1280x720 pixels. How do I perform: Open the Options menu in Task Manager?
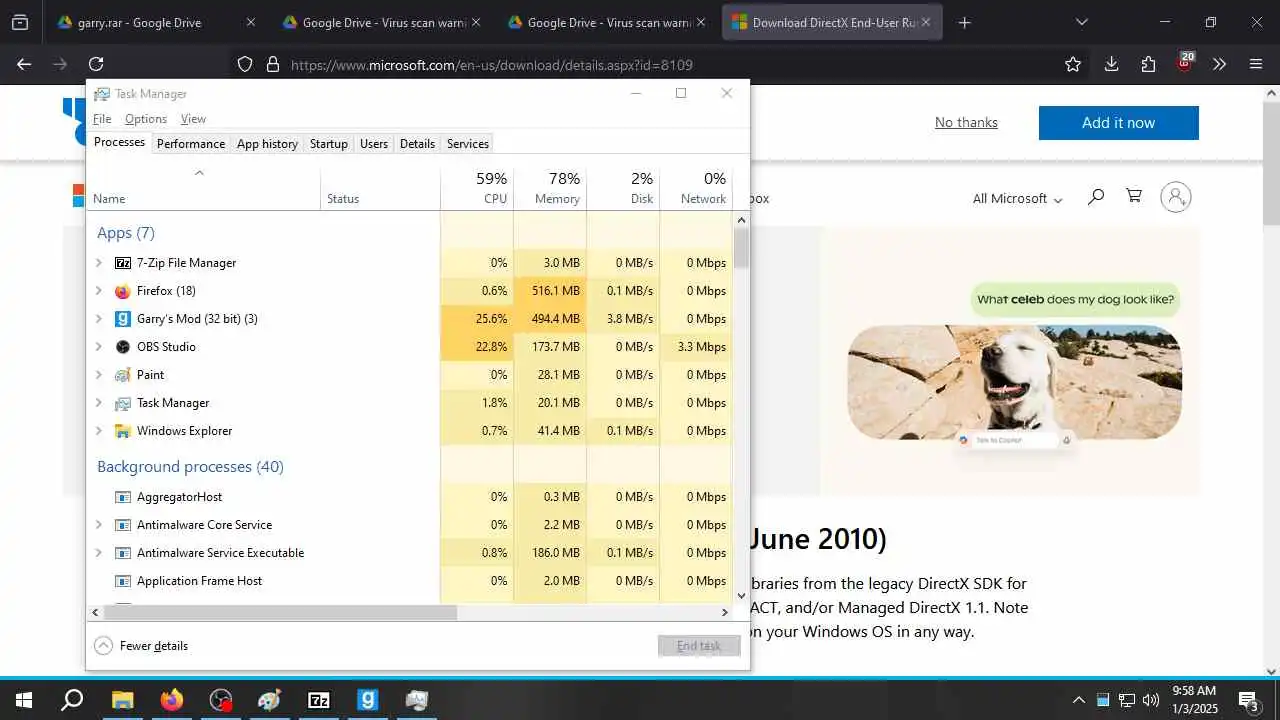[146, 119]
